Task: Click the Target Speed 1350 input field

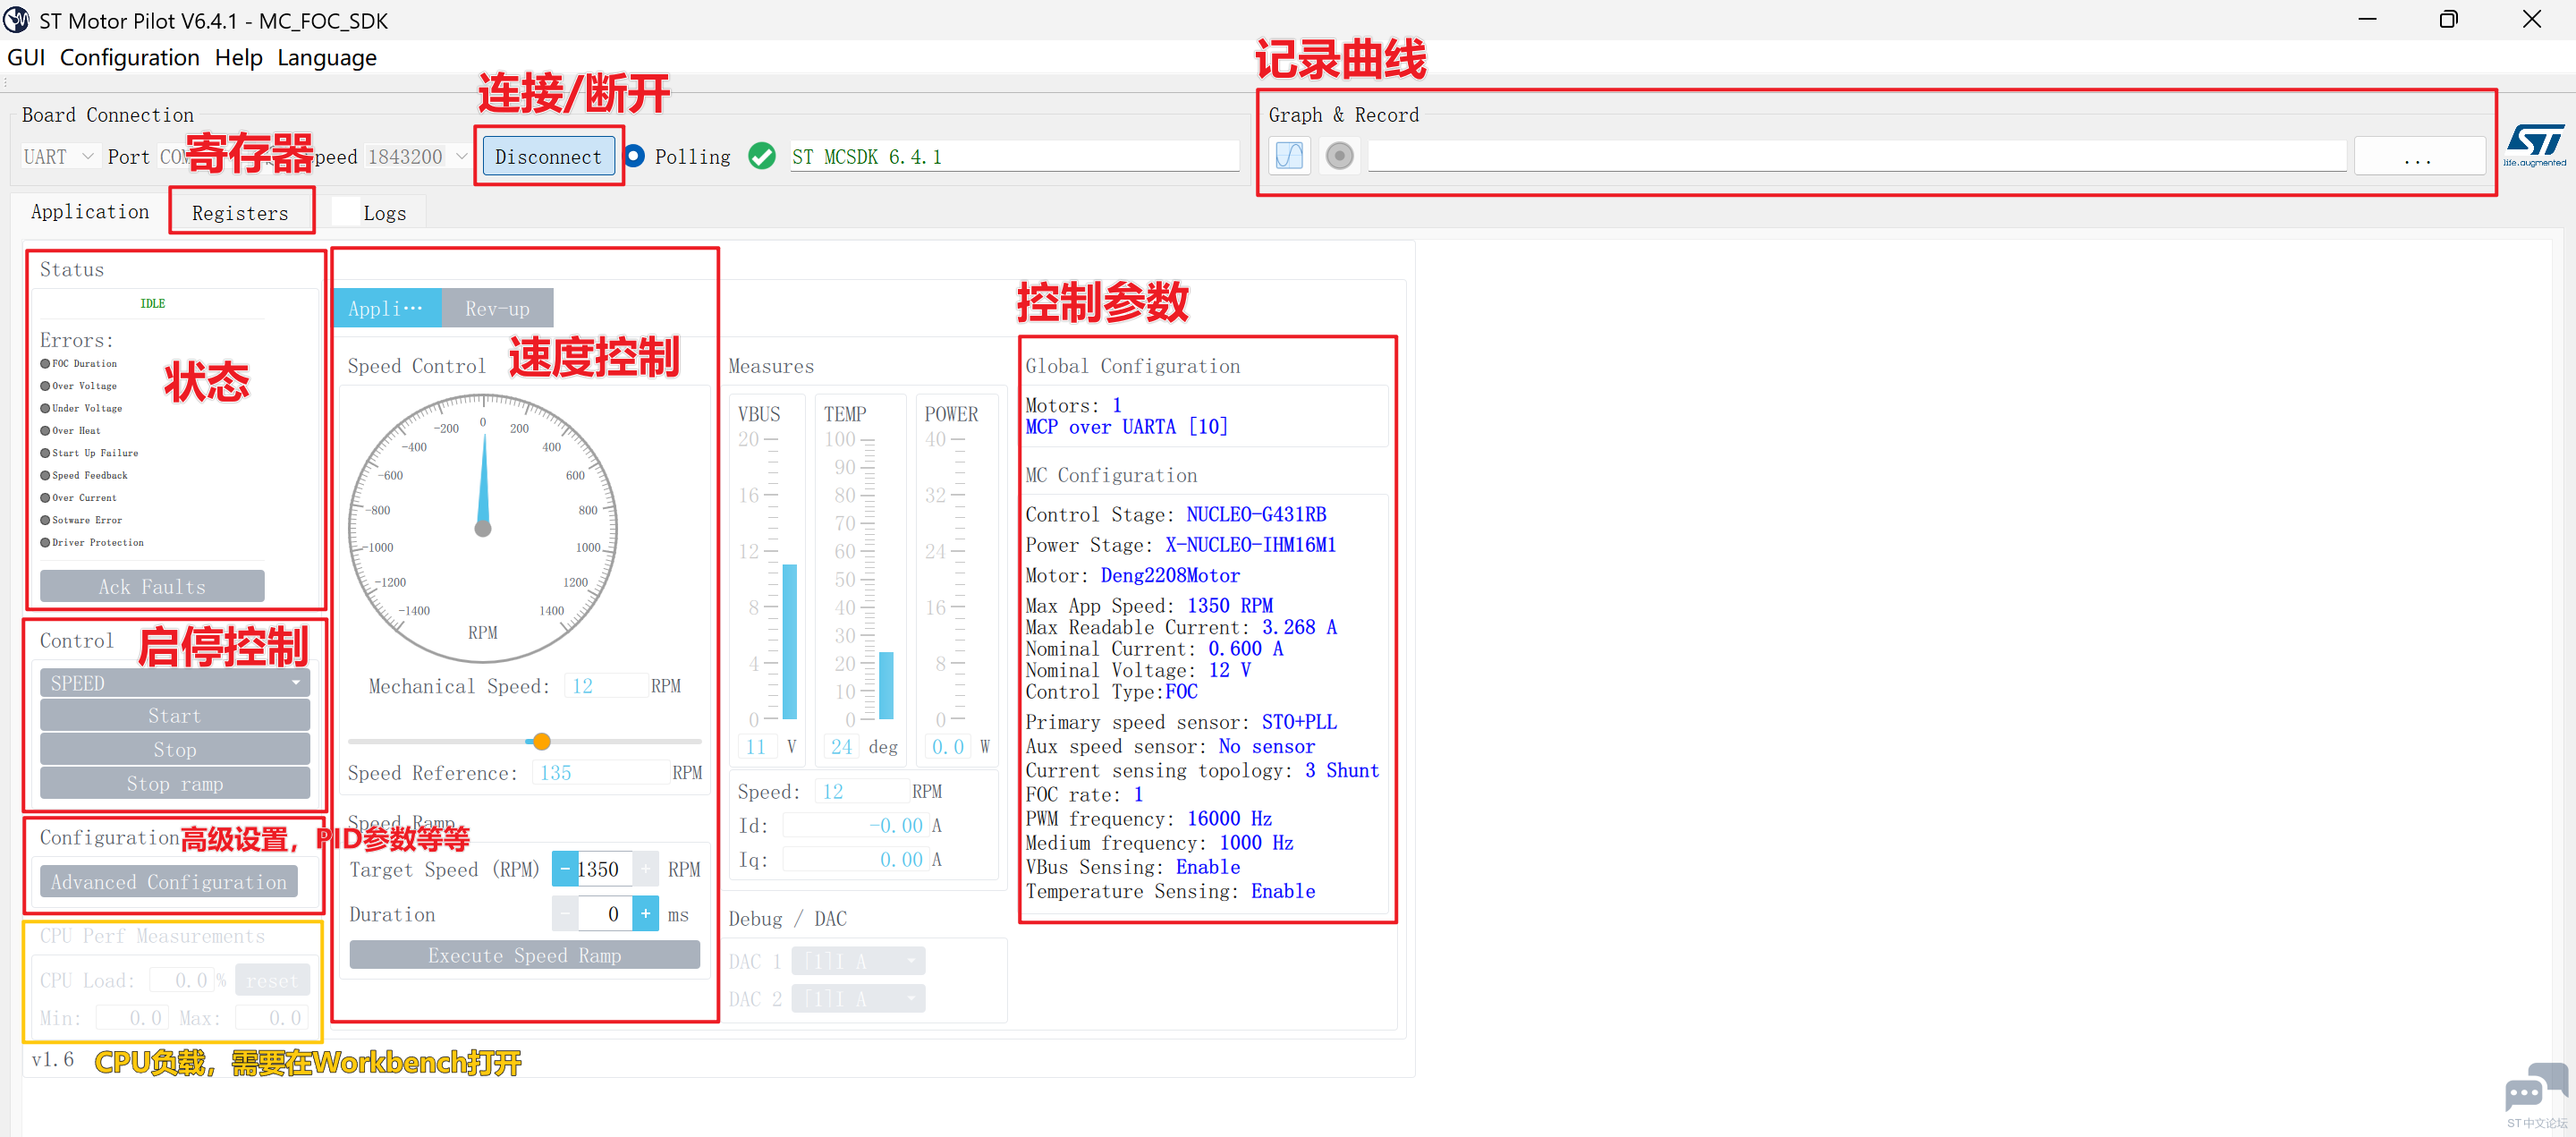Action: point(604,870)
